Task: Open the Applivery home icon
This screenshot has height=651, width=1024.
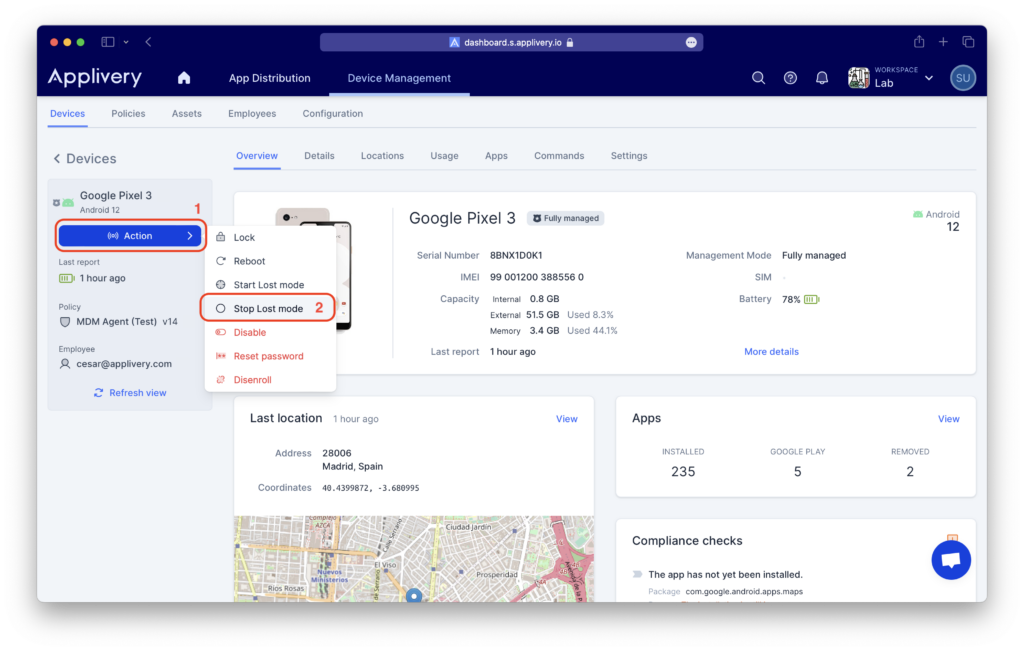Action: [184, 78]
